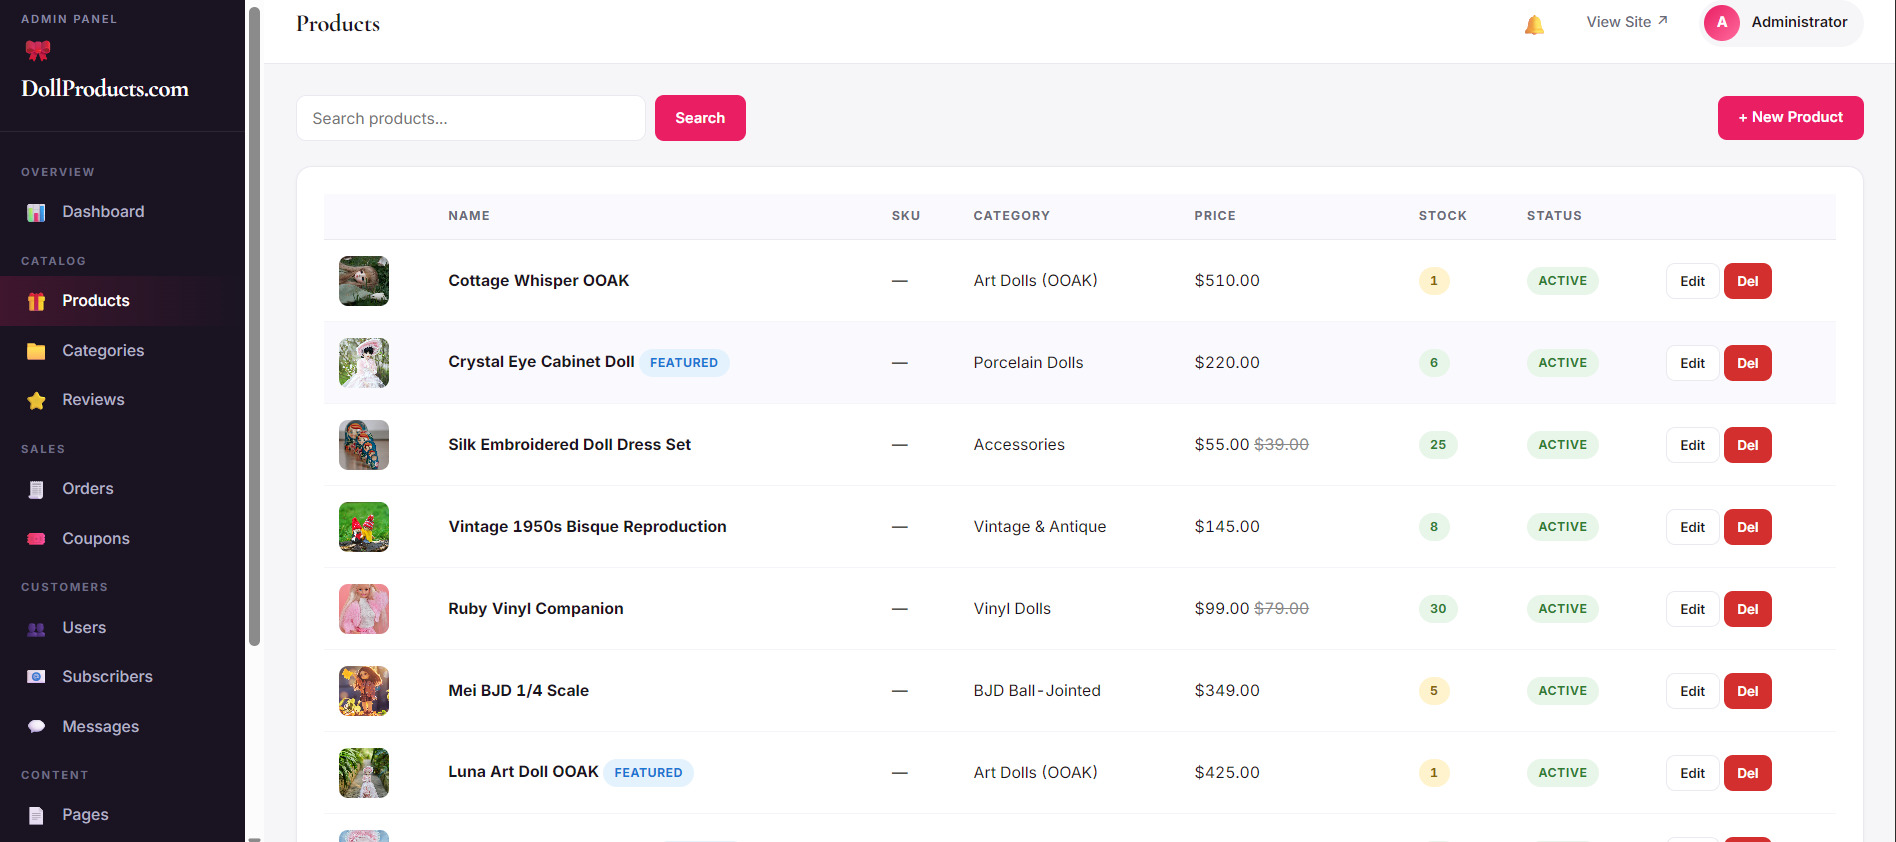Viewport: 1896px width, 842px height.
Task: Click the Search products input field
Action: [471, 118]
